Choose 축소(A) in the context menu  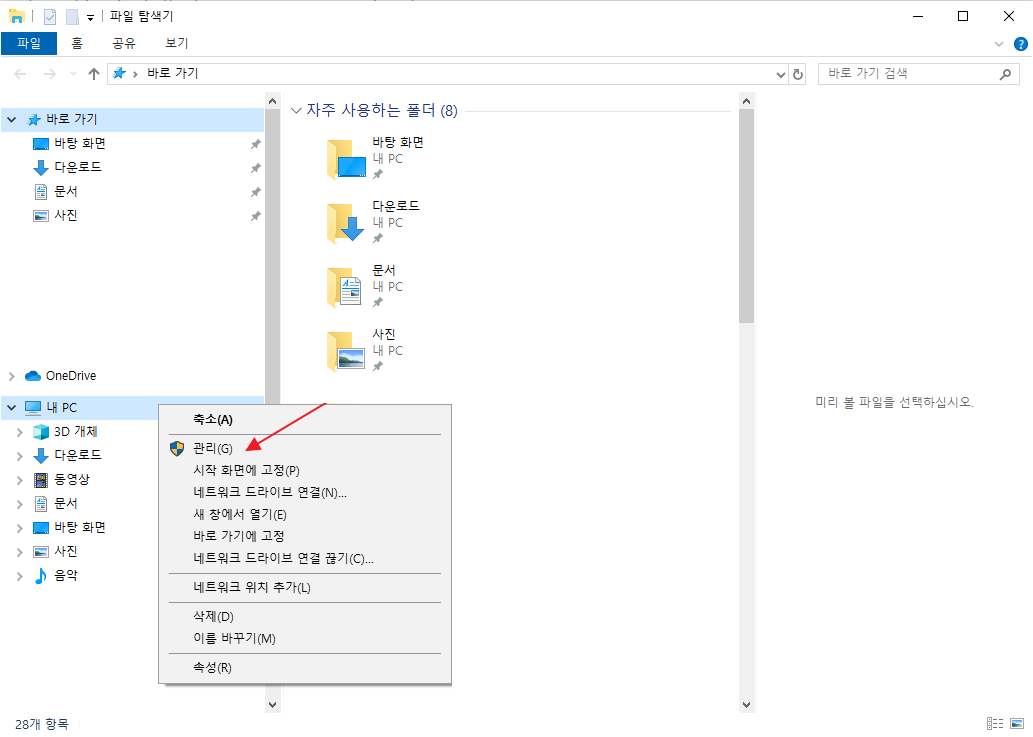[305, 420]
